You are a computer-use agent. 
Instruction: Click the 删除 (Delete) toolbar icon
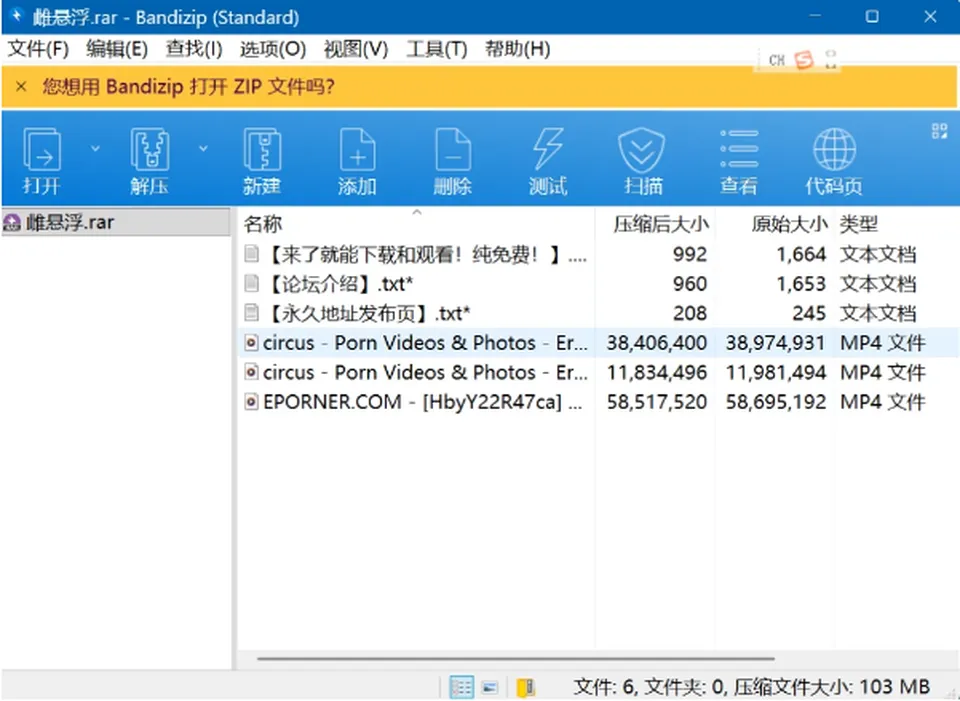pos(453,160)
